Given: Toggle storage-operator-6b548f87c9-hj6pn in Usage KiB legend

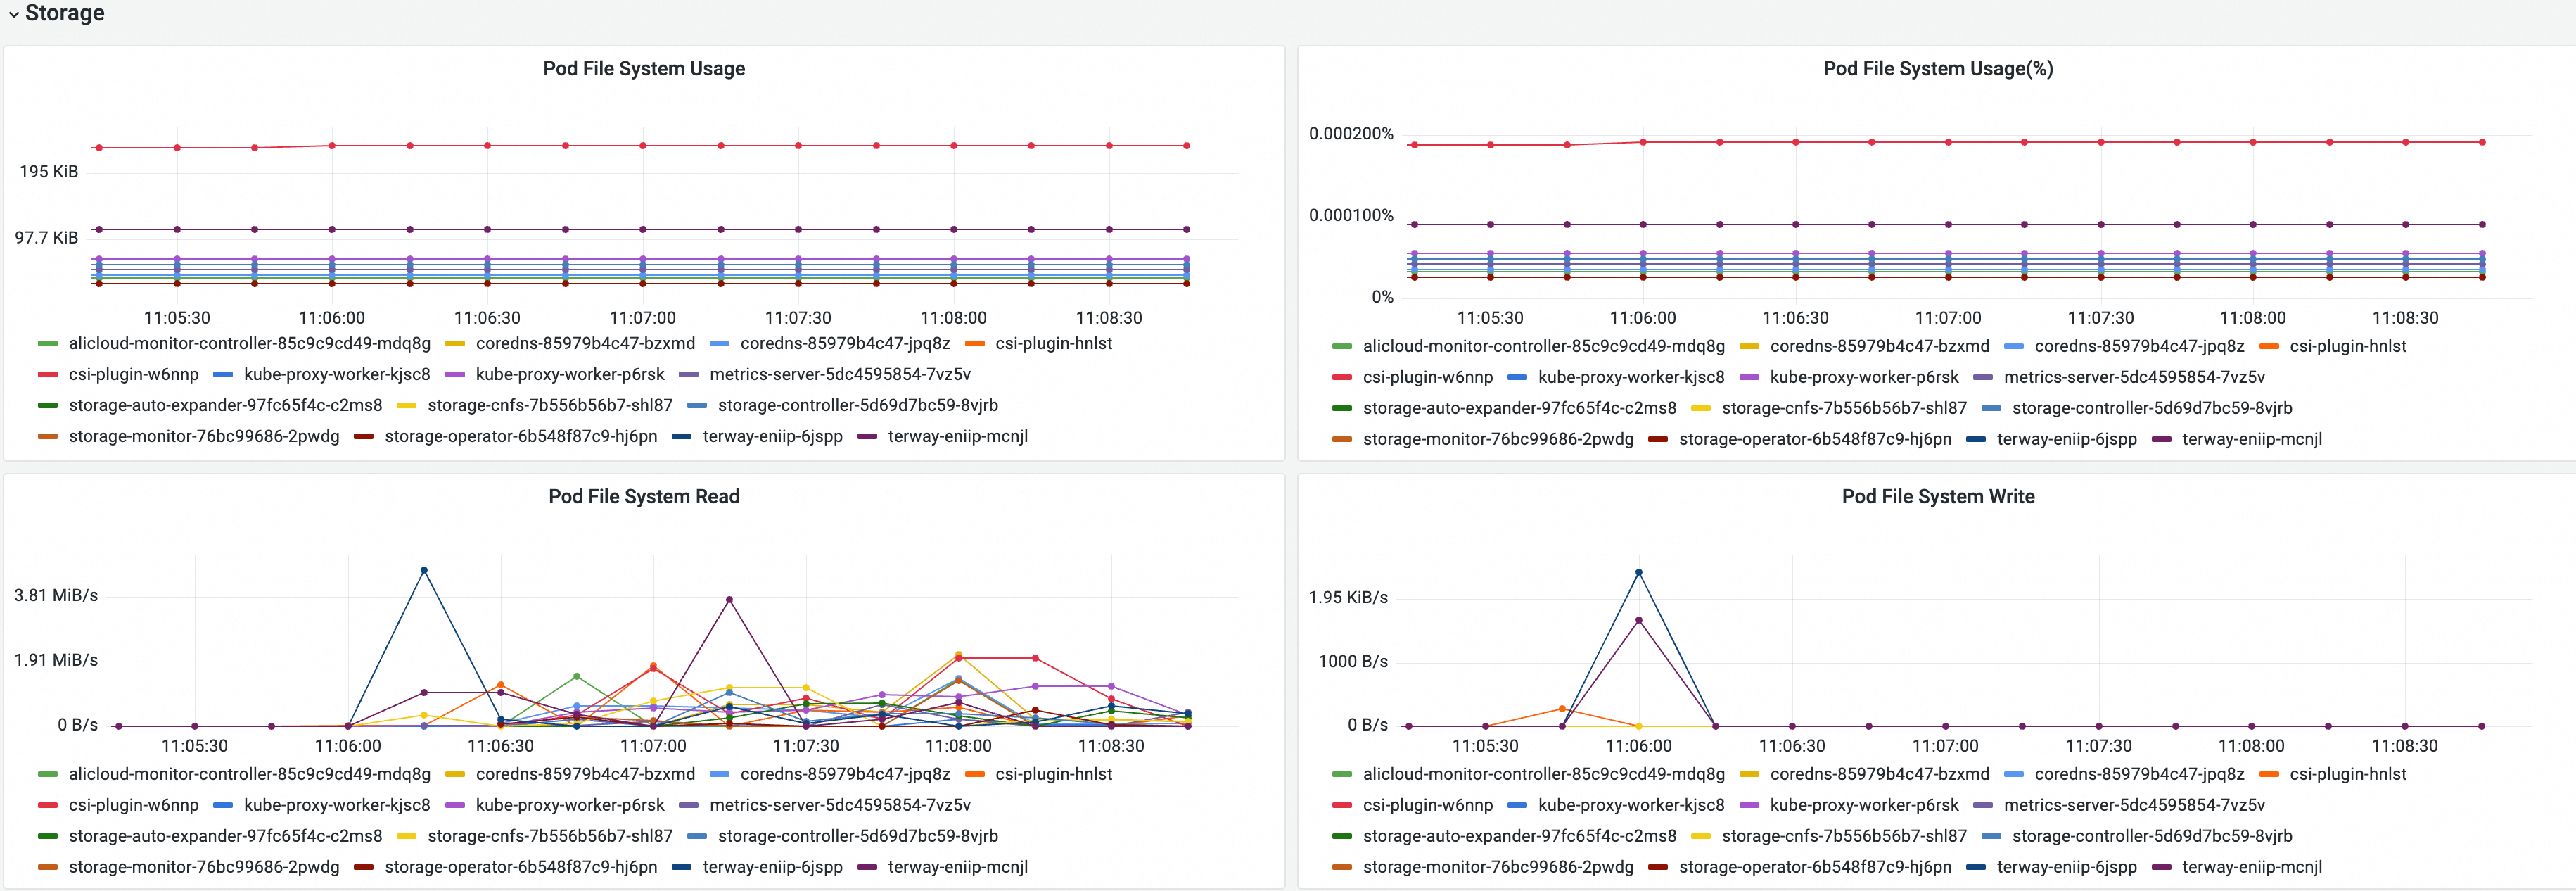Looking at the screenshot, I should (520, 436).
